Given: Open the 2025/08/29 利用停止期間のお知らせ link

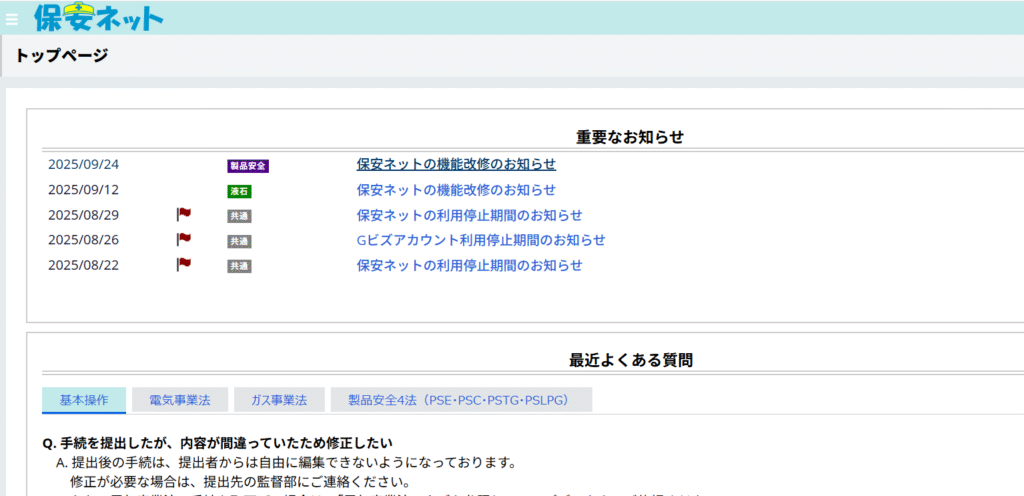Looking at the screenshot, I should point(469,215).
